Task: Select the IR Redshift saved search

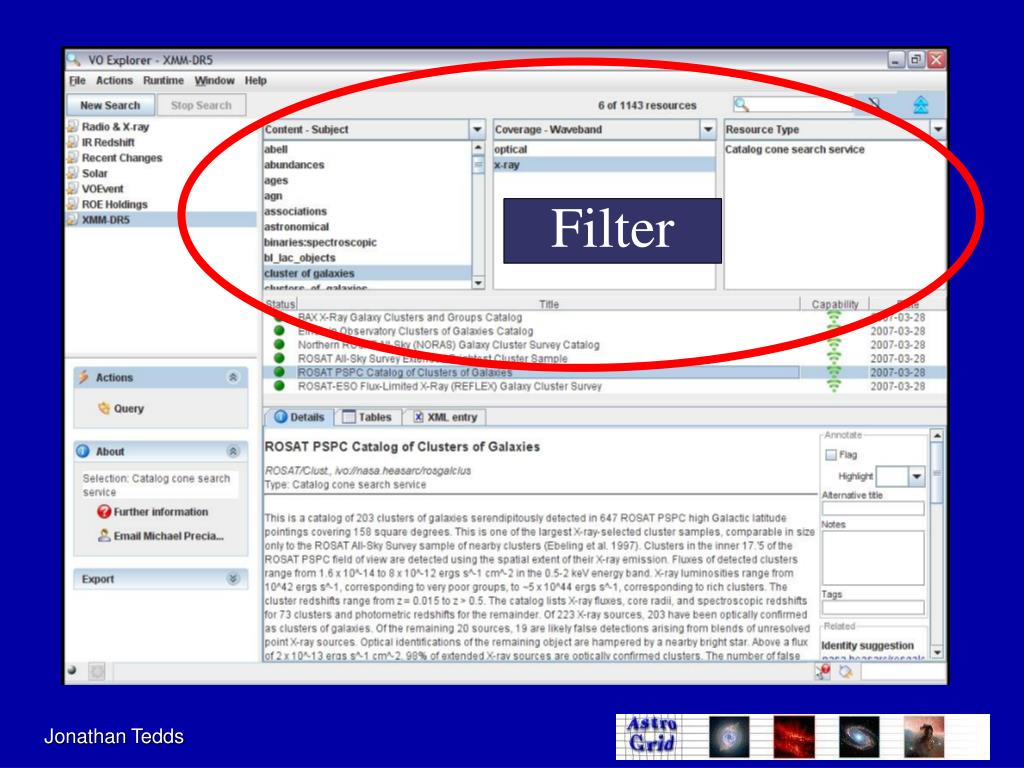Action: click(108, 142)
